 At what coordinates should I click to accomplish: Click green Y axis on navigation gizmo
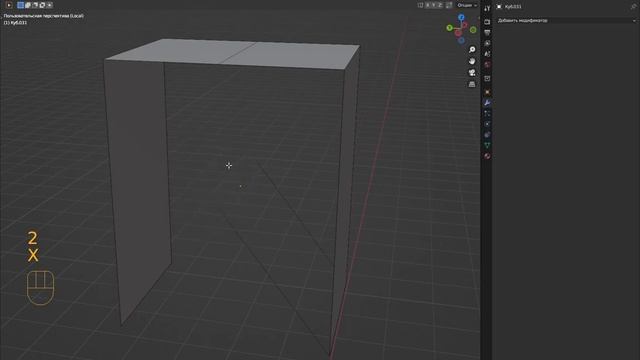(x=449, y=28)
